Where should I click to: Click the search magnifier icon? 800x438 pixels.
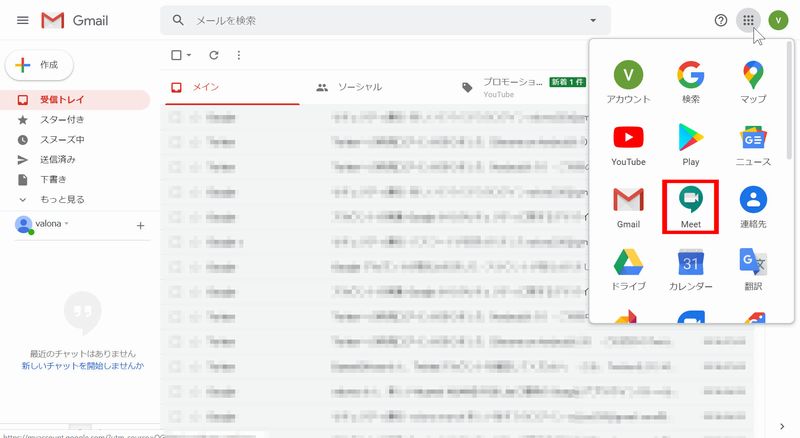(178, 20)
